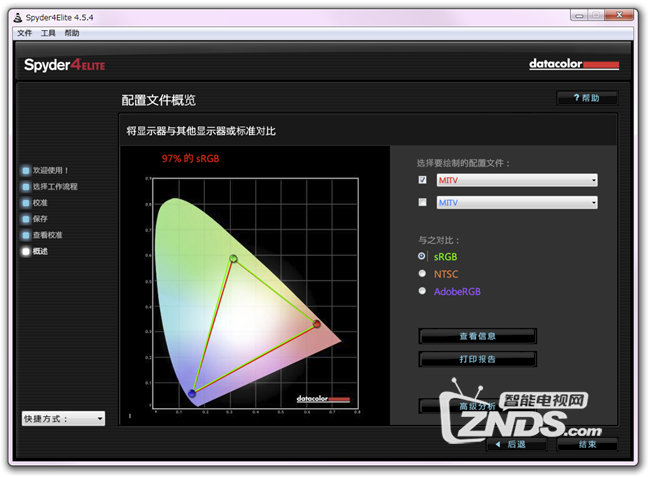The image size is (650, 477).
Task: Open the blue MITV profile dropdown
Action: 517,203
